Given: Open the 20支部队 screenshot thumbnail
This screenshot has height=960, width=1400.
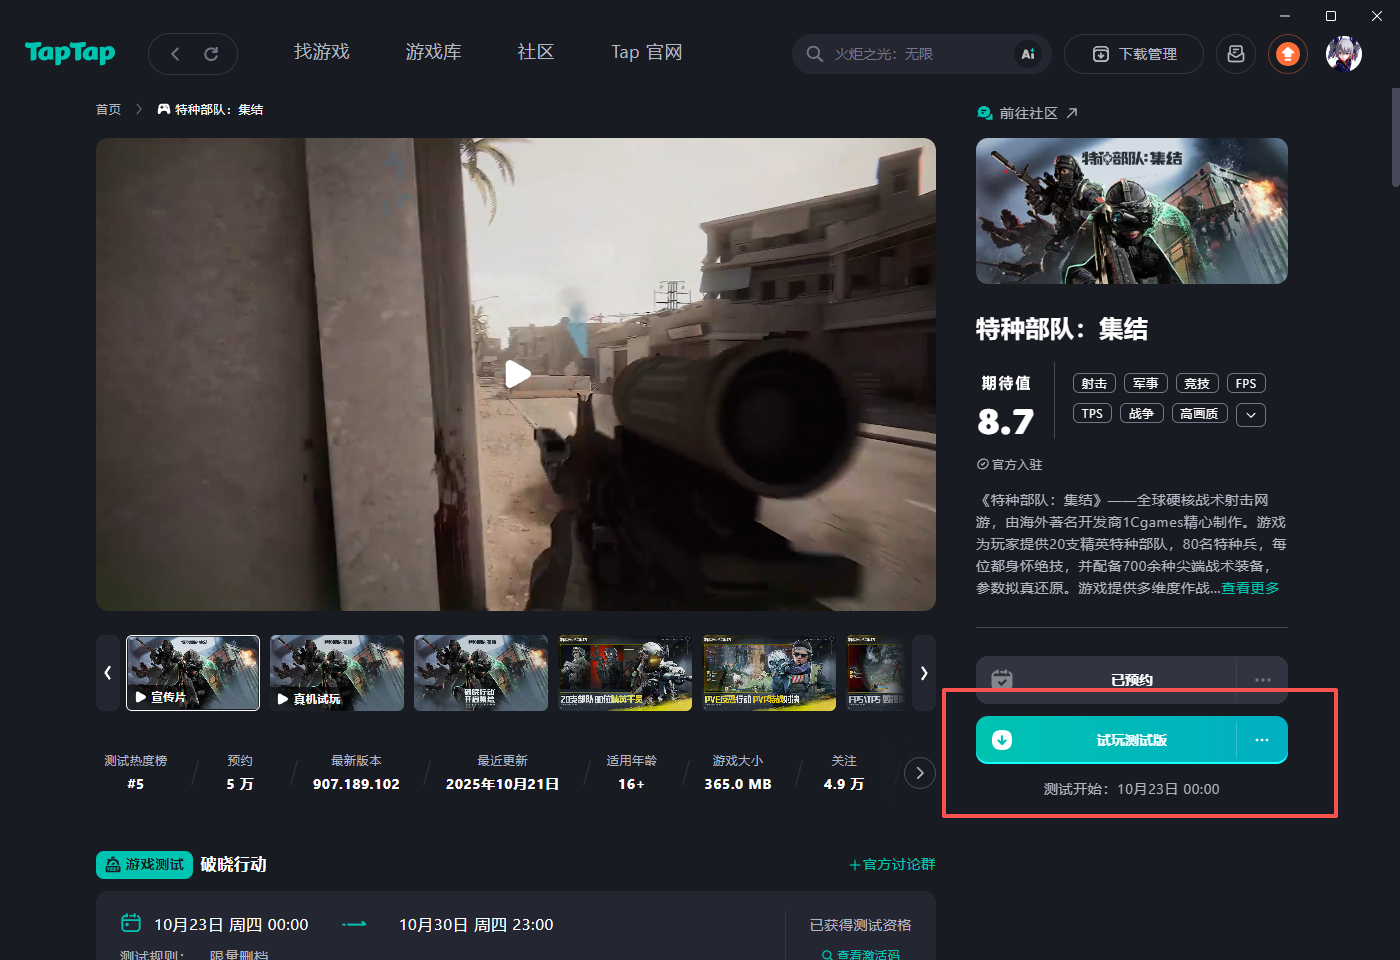Looking at the screenshot, I should tap(625, 673).
